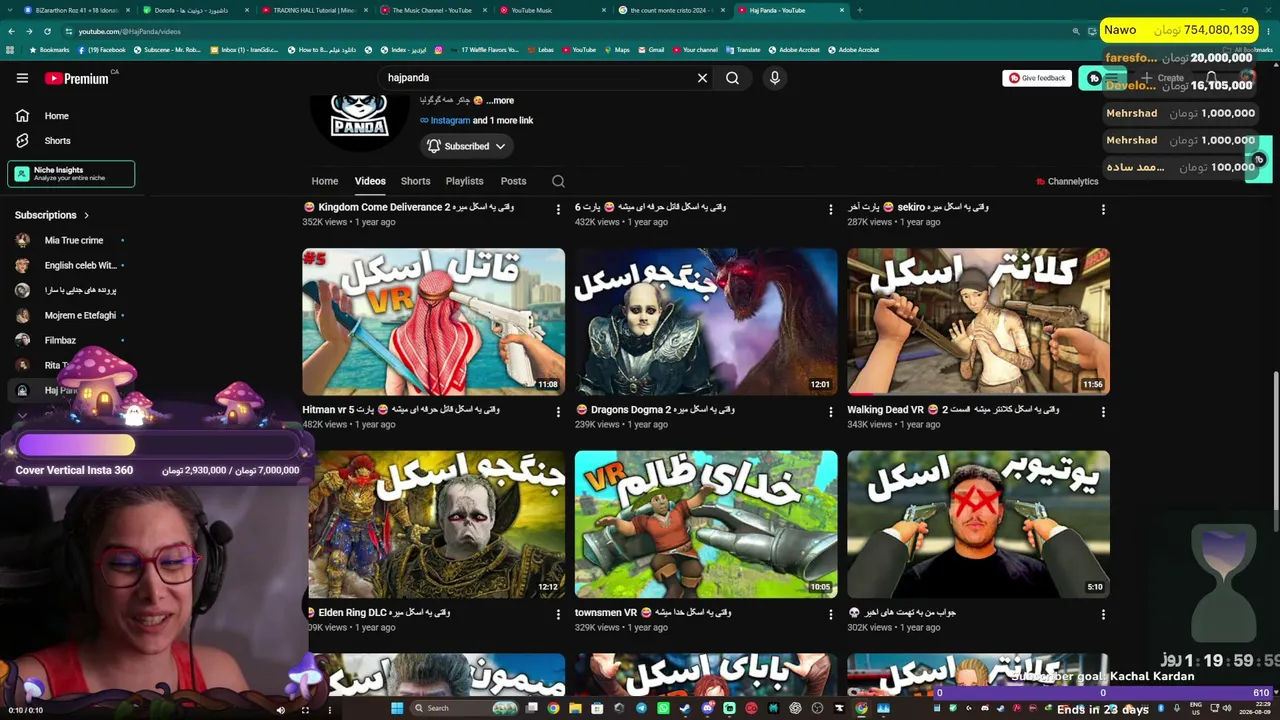The image size is (1280, 720).
Task: Open the Niche Insights panel
Action: click(71, 174)
